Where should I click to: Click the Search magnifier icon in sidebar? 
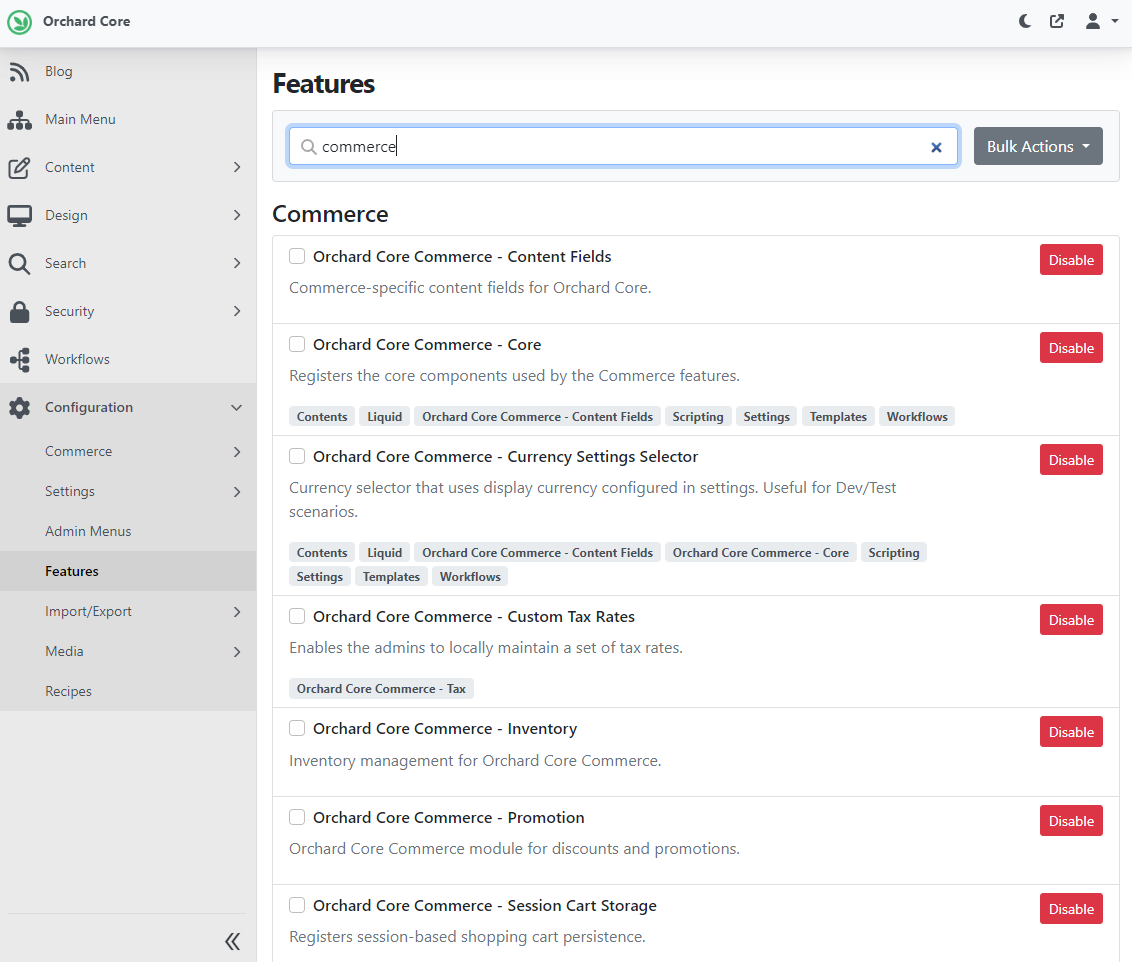(x=19, y=263)
